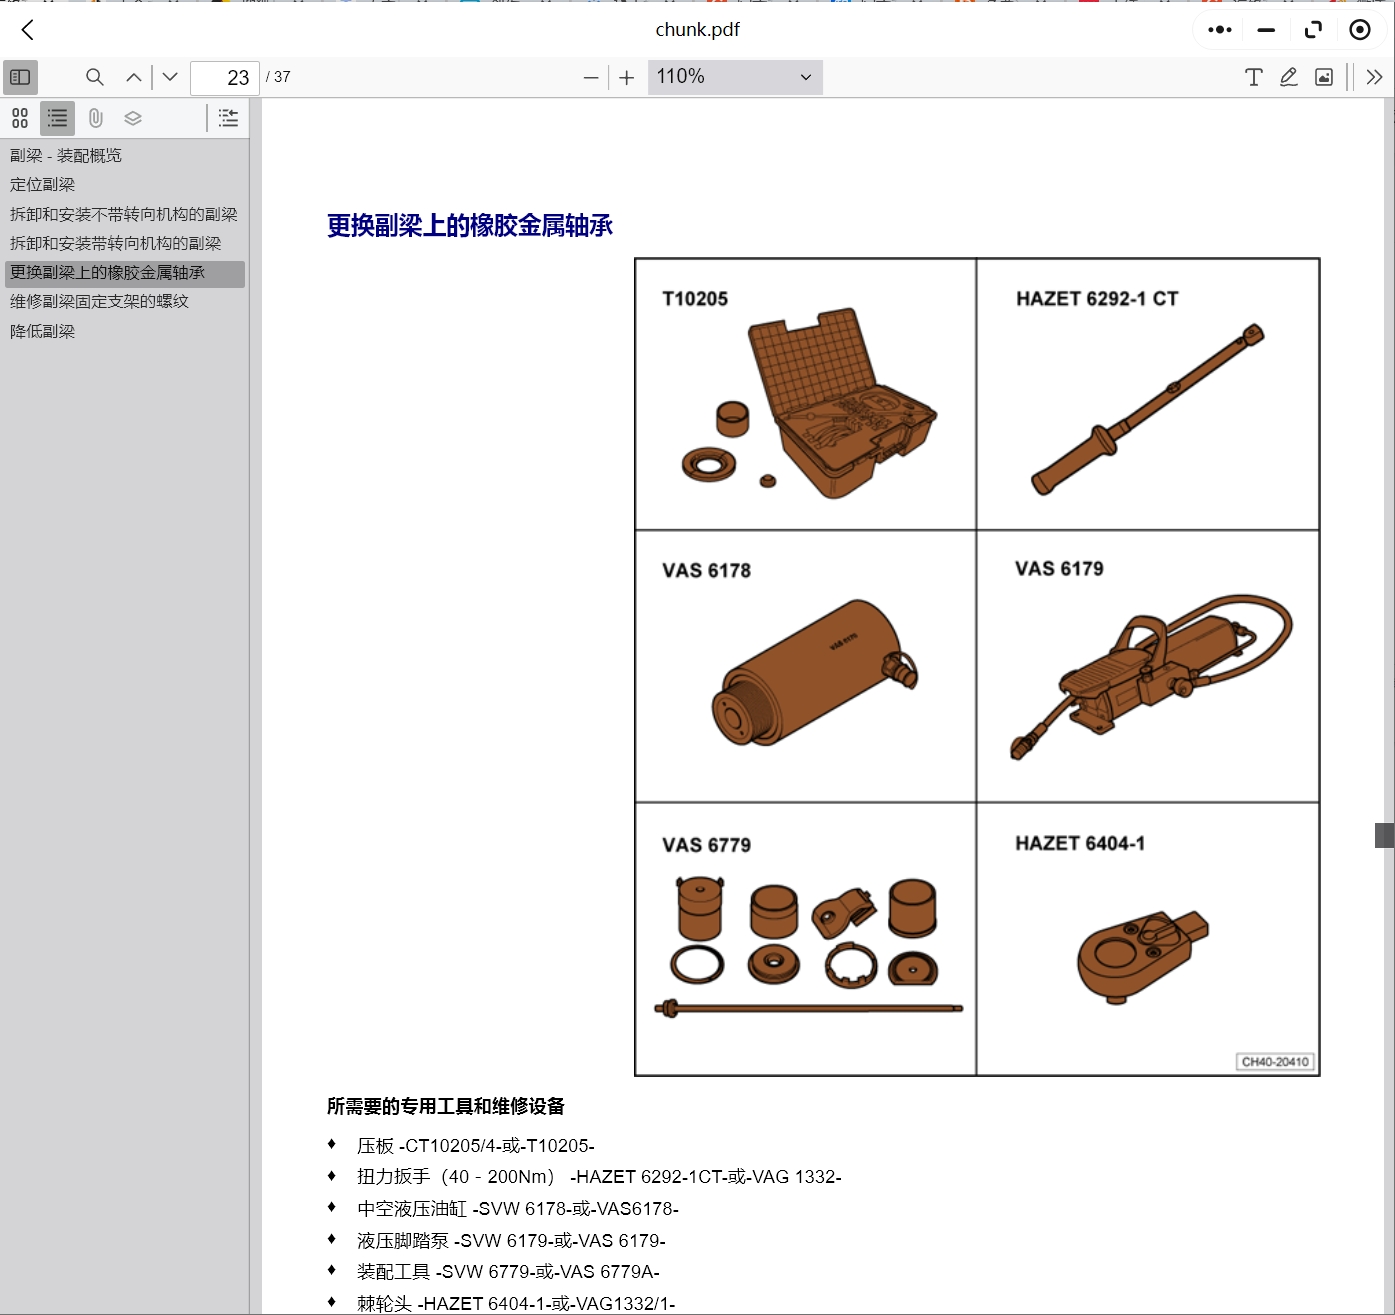Zoom in with the plus button
The image size is (1395, 1315).
pos(627,78)
